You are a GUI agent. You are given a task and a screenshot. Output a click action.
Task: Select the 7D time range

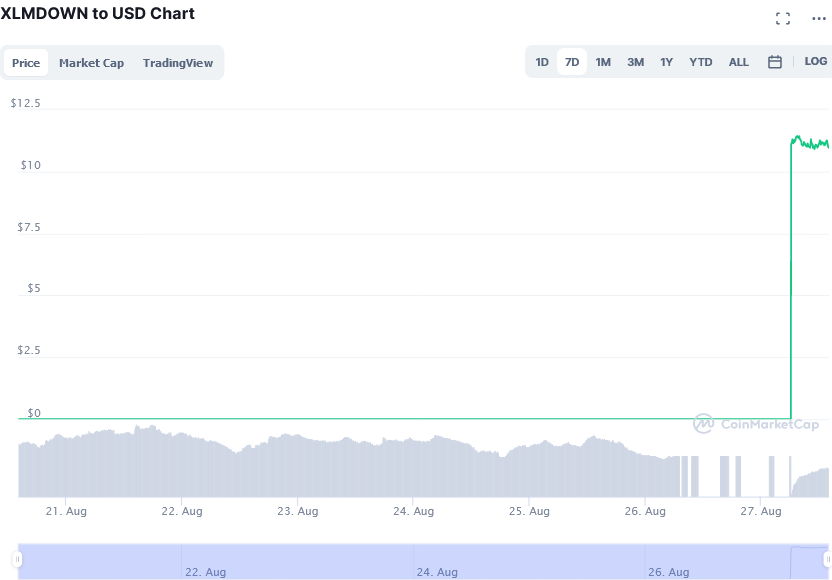click(572, 62)
